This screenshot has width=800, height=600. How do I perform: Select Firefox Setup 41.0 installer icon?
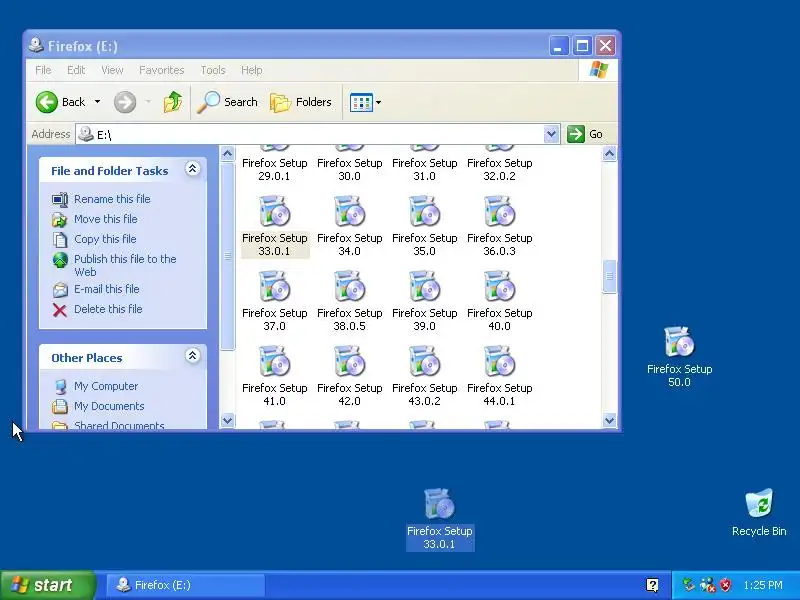click(274, 361)
